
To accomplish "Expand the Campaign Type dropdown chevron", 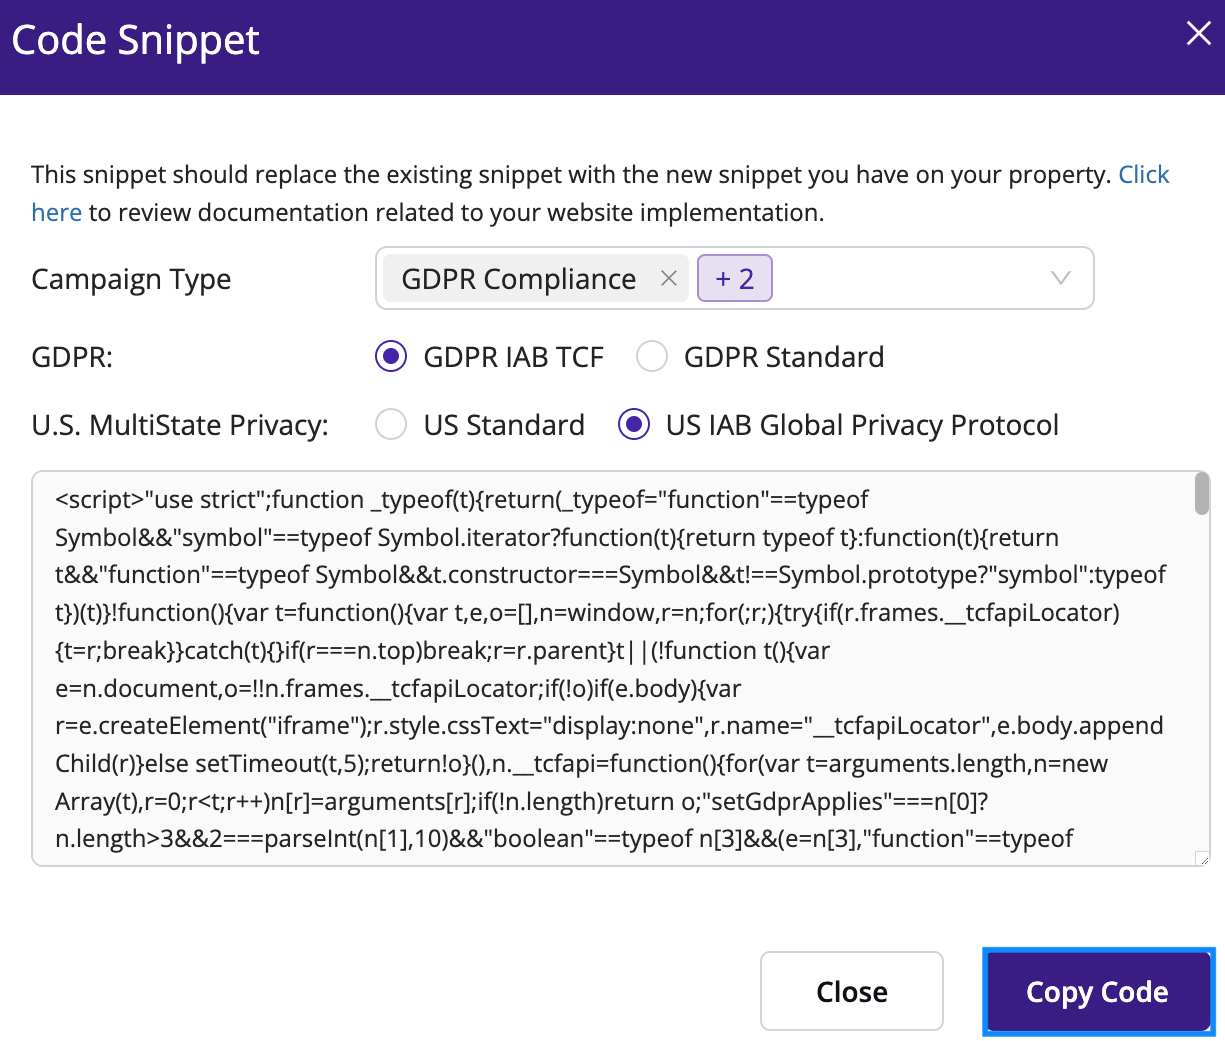I will (1061, 278).
